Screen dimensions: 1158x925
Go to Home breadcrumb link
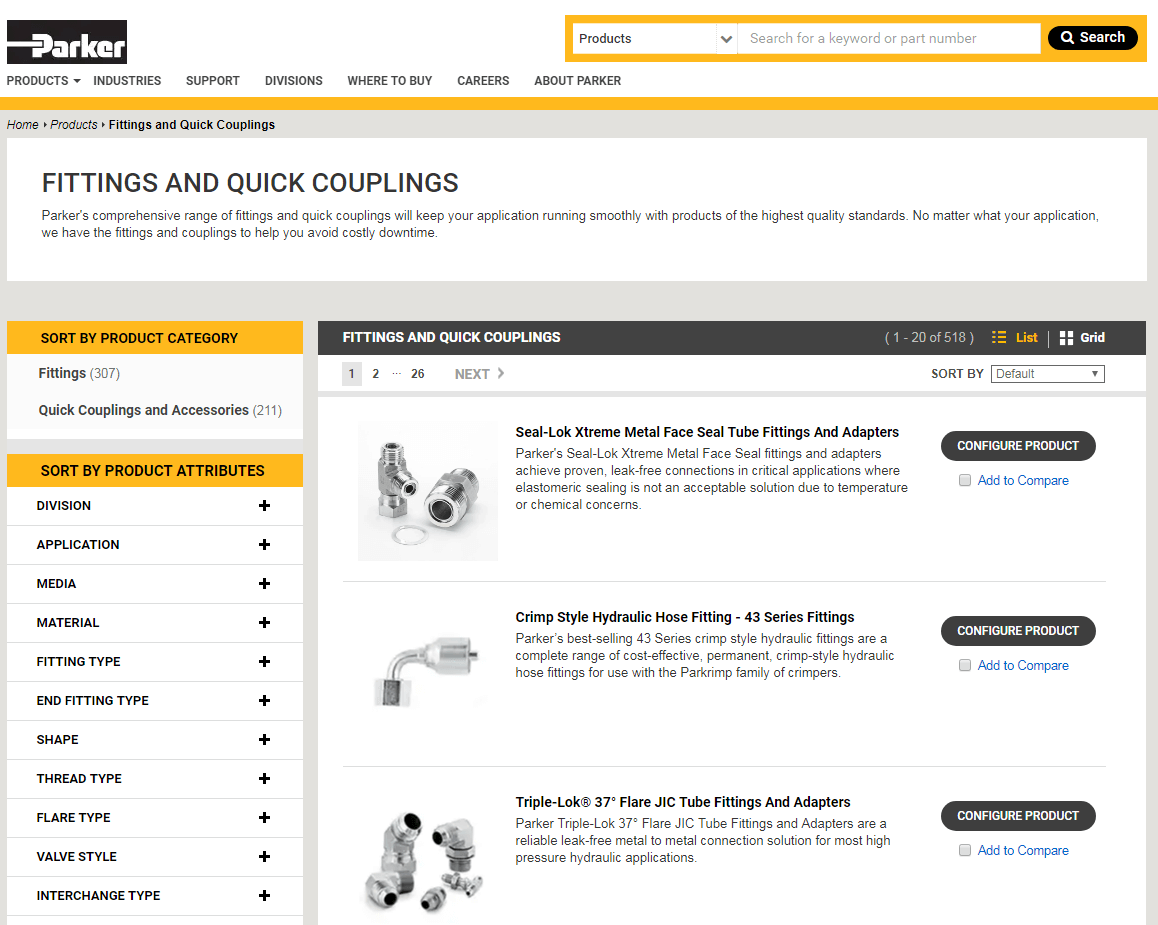pos(22,125)
